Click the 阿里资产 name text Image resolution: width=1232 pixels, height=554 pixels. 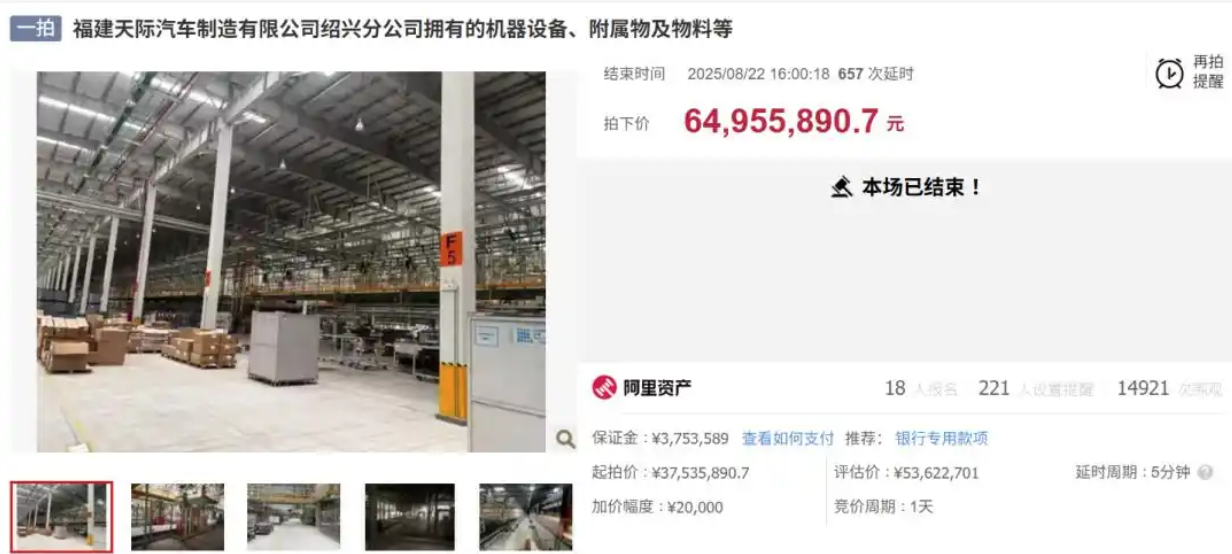(657, 388)
